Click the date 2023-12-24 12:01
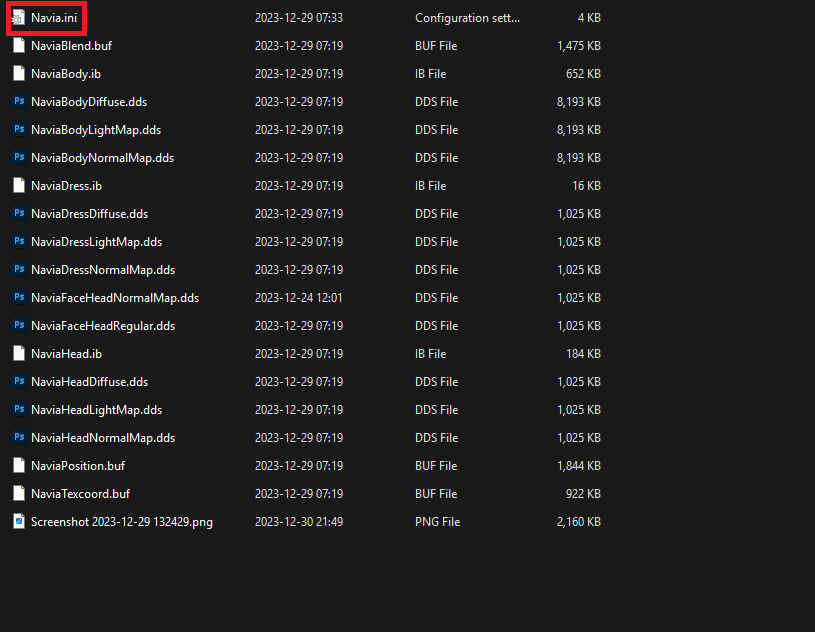Viewport: 815px width, 632px height. (x=298, y=298)
